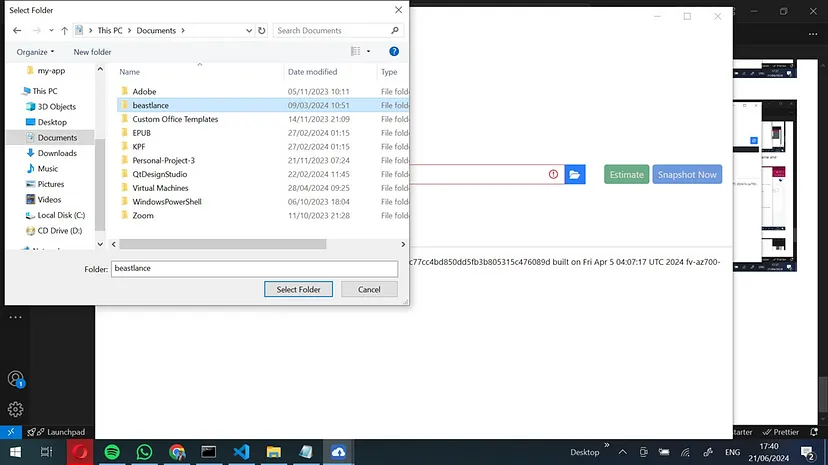Click the Snapshot Now button
The image size is (828, 465).
[x=687, y=175]
